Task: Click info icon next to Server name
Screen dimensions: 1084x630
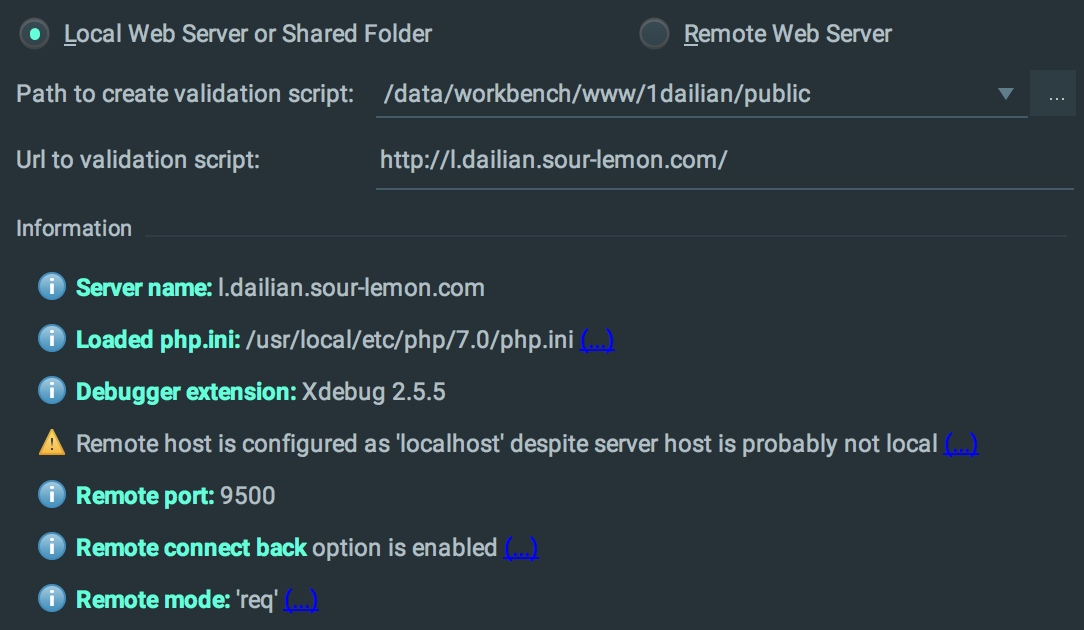Action: 52,286
